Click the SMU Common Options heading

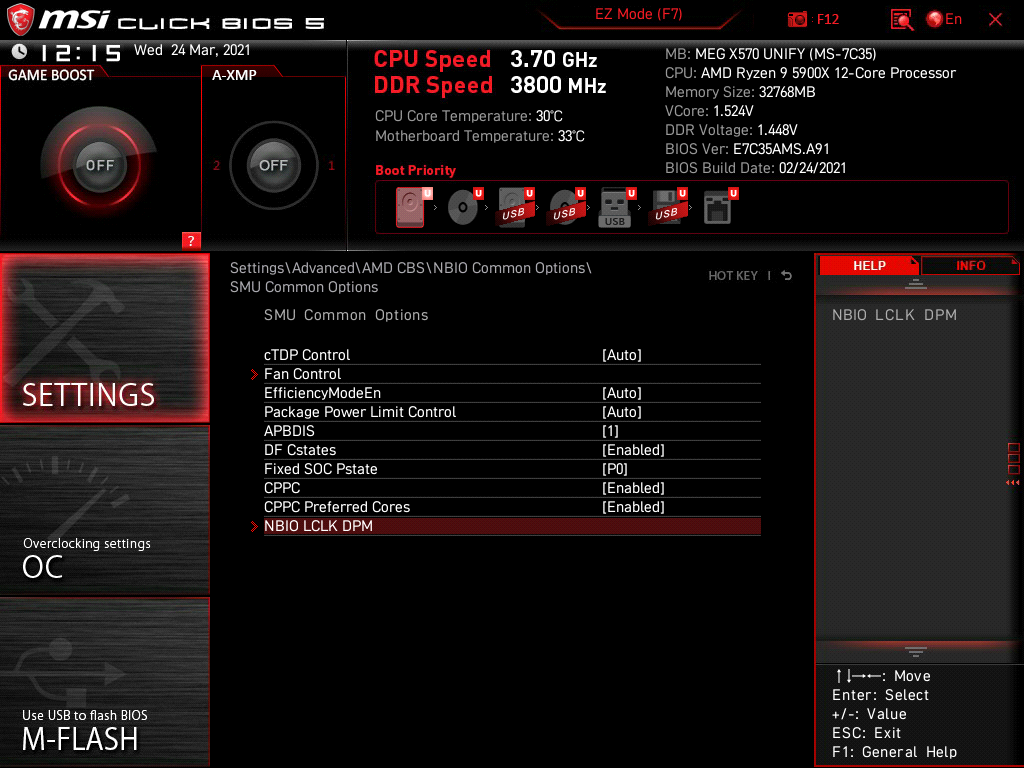click(x=346, y=315)
